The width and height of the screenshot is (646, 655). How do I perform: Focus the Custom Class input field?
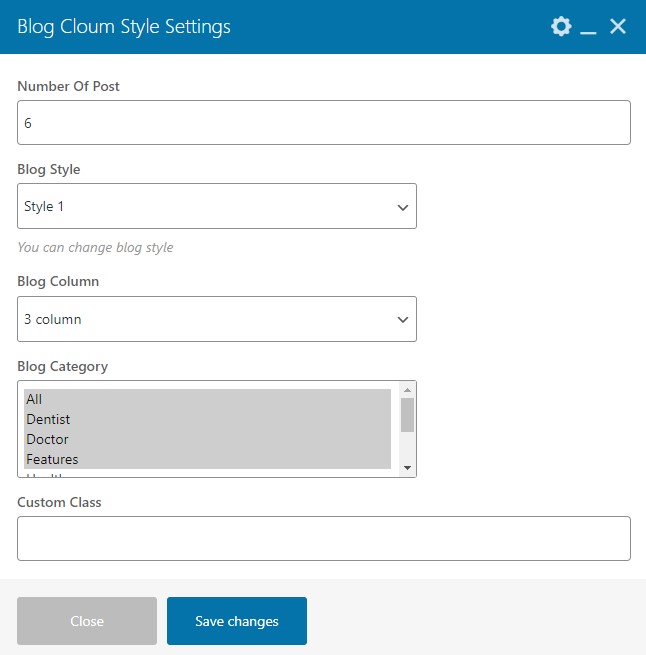click(324, 538)
